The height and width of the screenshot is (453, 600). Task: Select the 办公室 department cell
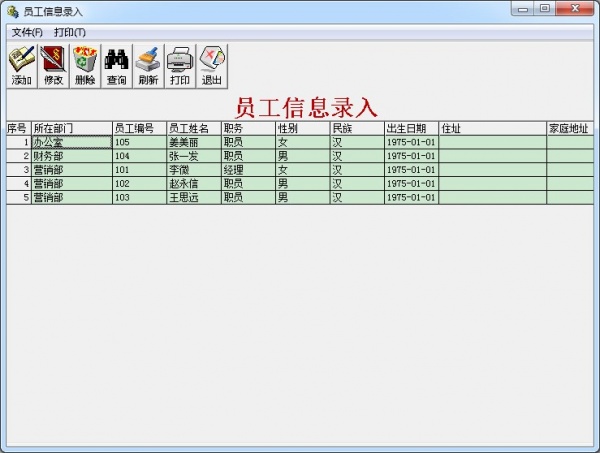pyautogui.click(x=72, y=142)
